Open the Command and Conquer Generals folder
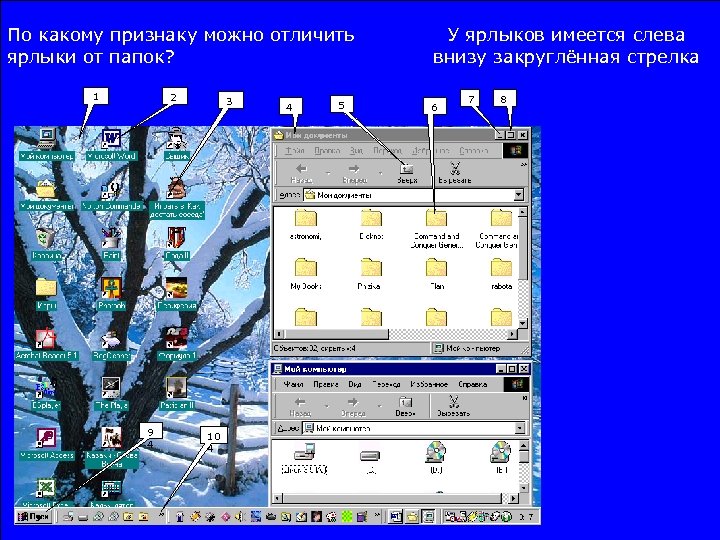The image size is (720, 540). pyautogui.click(x=436, y=228)
